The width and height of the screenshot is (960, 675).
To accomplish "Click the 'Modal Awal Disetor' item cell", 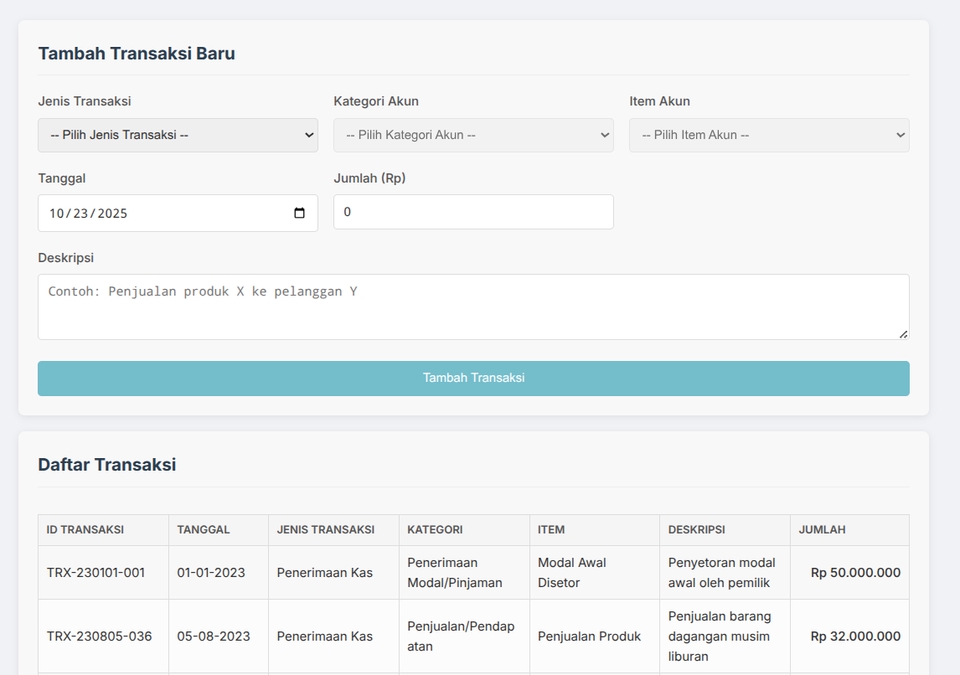I will [594, 572].
